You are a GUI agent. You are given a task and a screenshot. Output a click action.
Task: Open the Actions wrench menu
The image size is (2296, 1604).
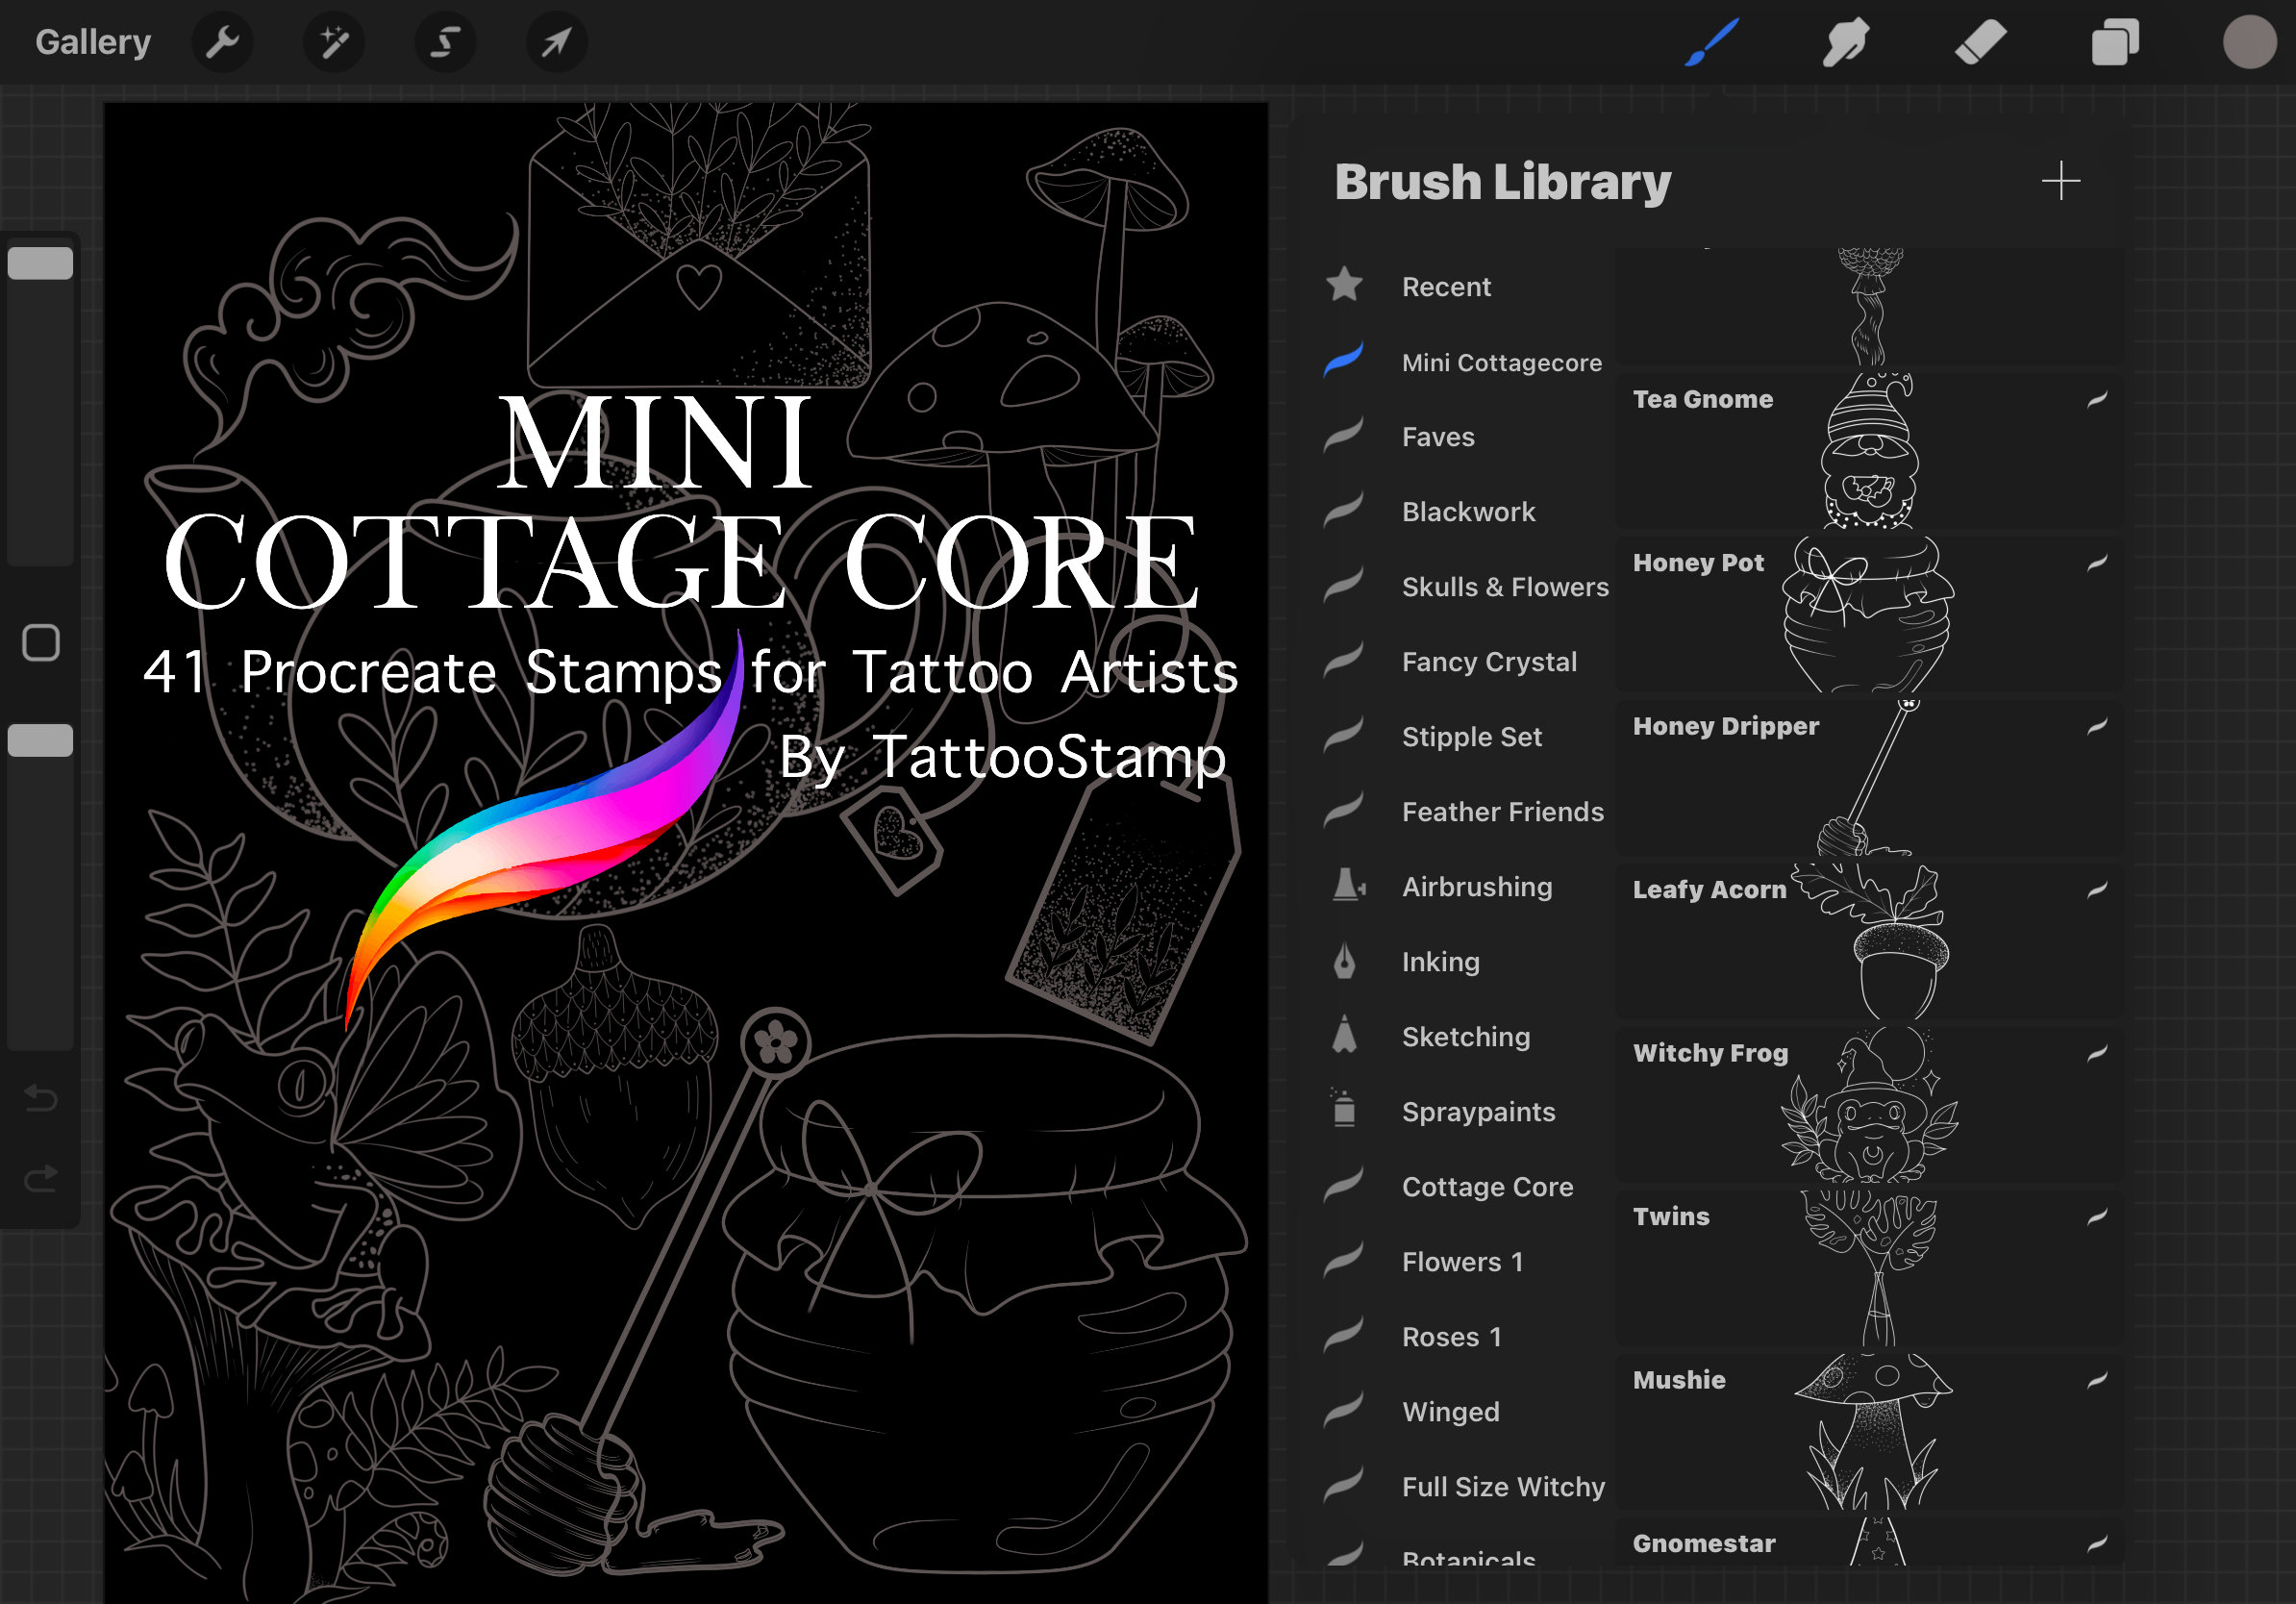(x=222, y=42)
